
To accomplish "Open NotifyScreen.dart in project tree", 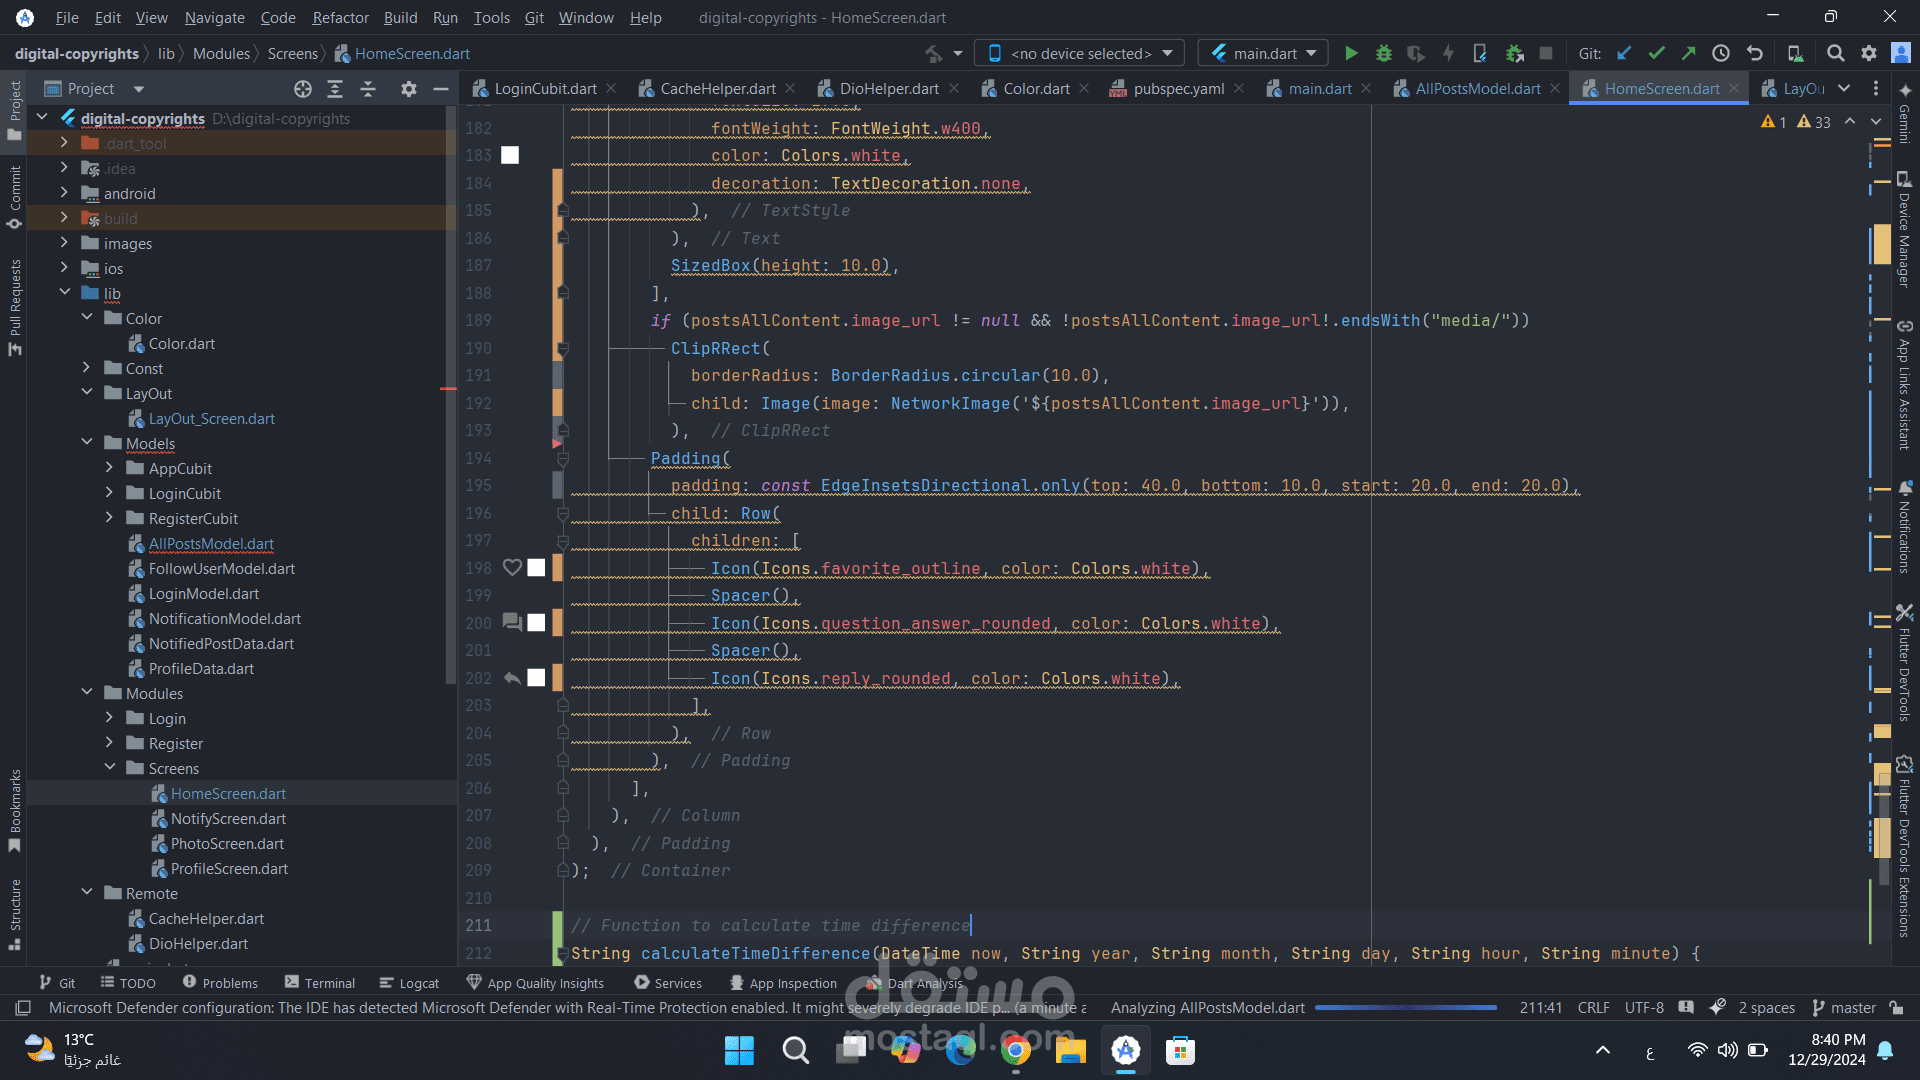I will point(228,819).
